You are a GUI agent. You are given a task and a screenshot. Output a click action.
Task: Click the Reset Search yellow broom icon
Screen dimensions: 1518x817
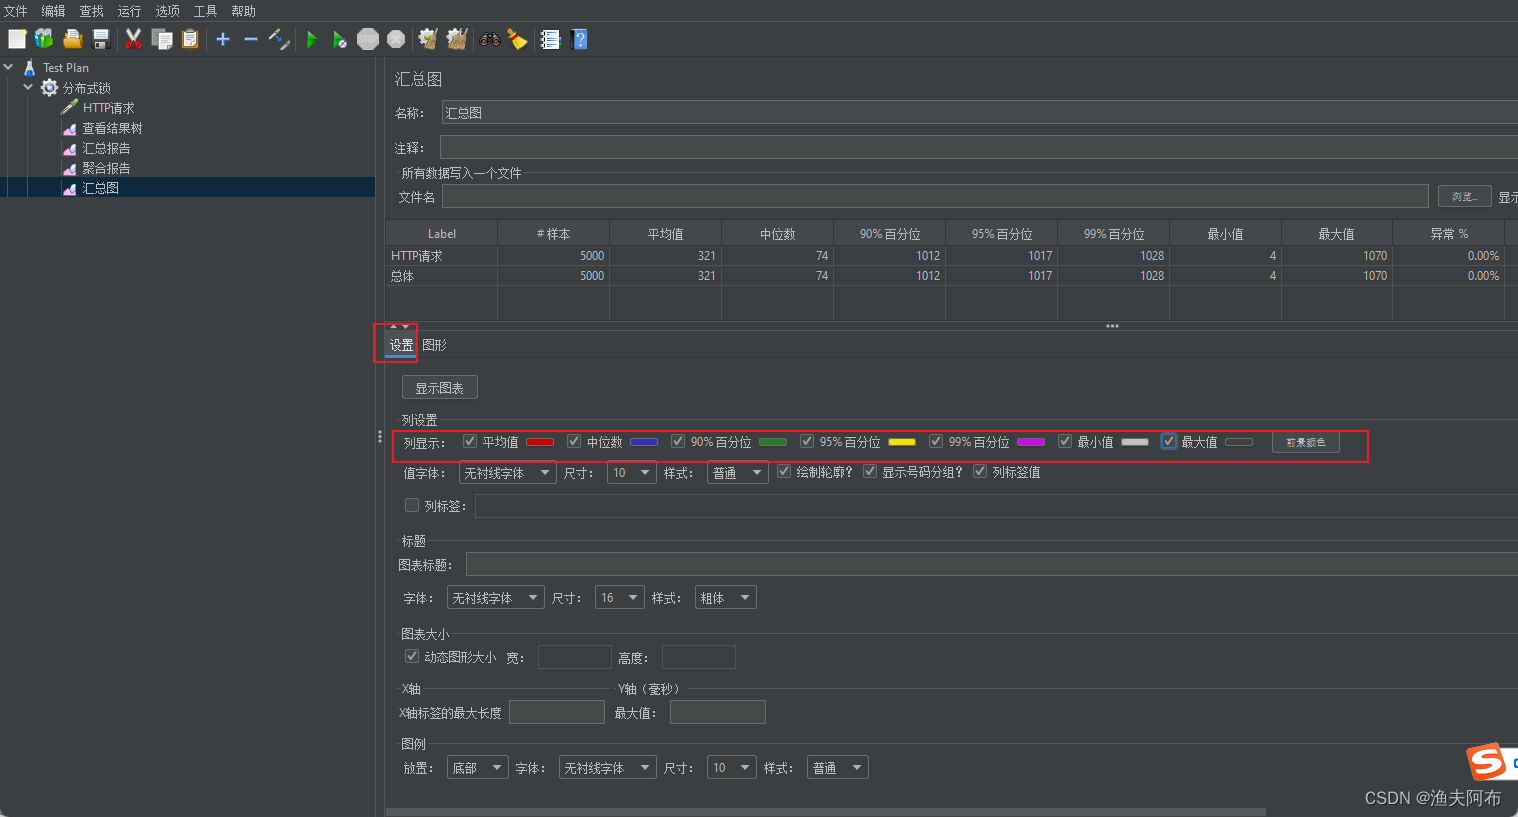point(517,39)
